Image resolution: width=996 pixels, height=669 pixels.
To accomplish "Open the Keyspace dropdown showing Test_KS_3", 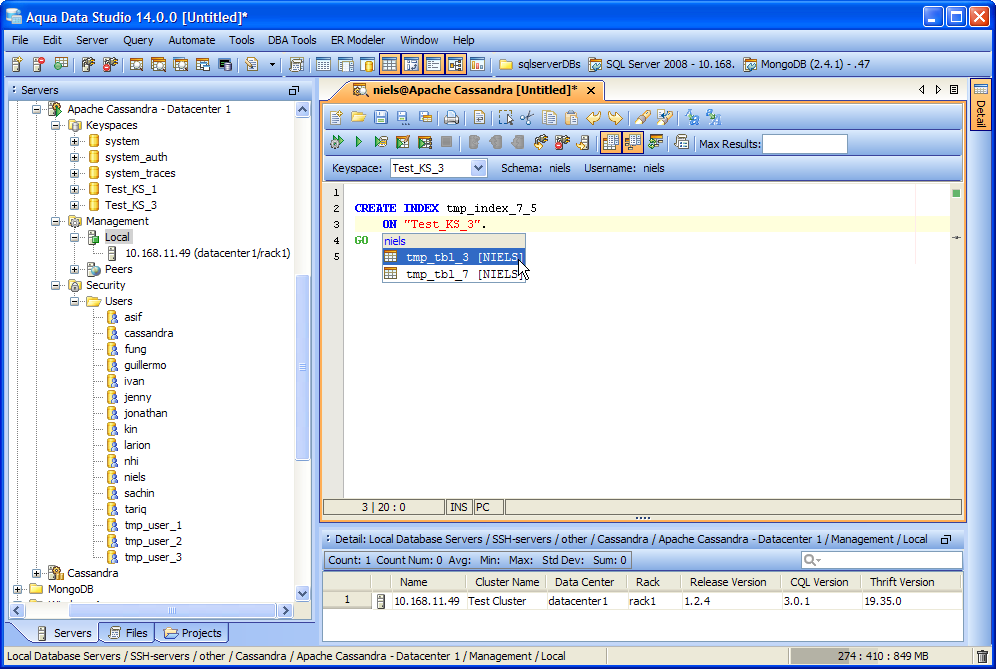I will pos(478,168).
